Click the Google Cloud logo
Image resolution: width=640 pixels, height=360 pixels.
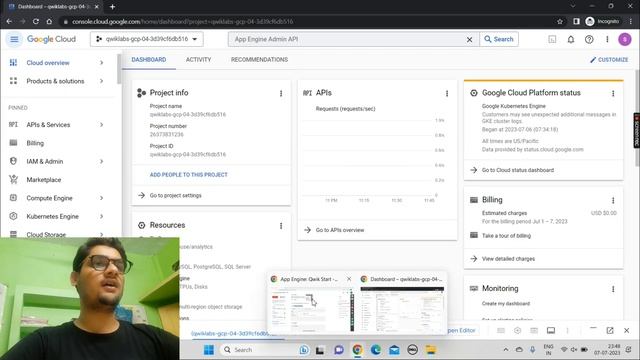tap(51, 39)
